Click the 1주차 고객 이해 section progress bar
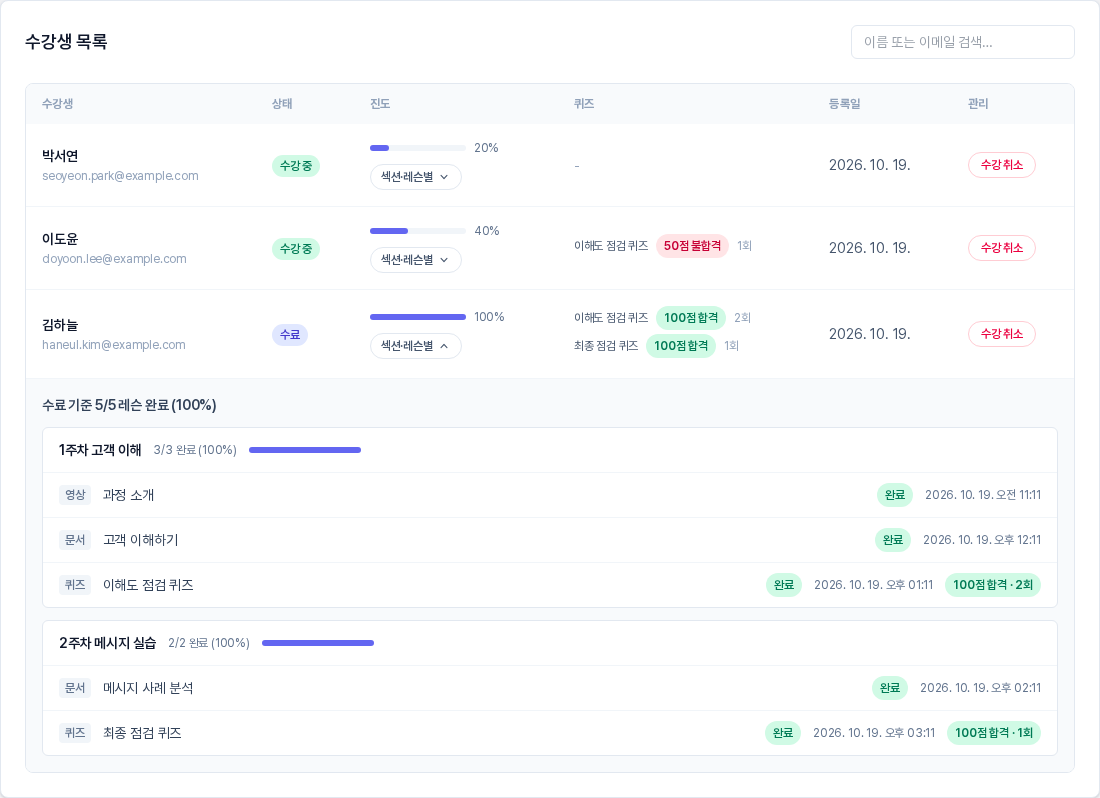The image size is (1100, 798). [305, 450]
